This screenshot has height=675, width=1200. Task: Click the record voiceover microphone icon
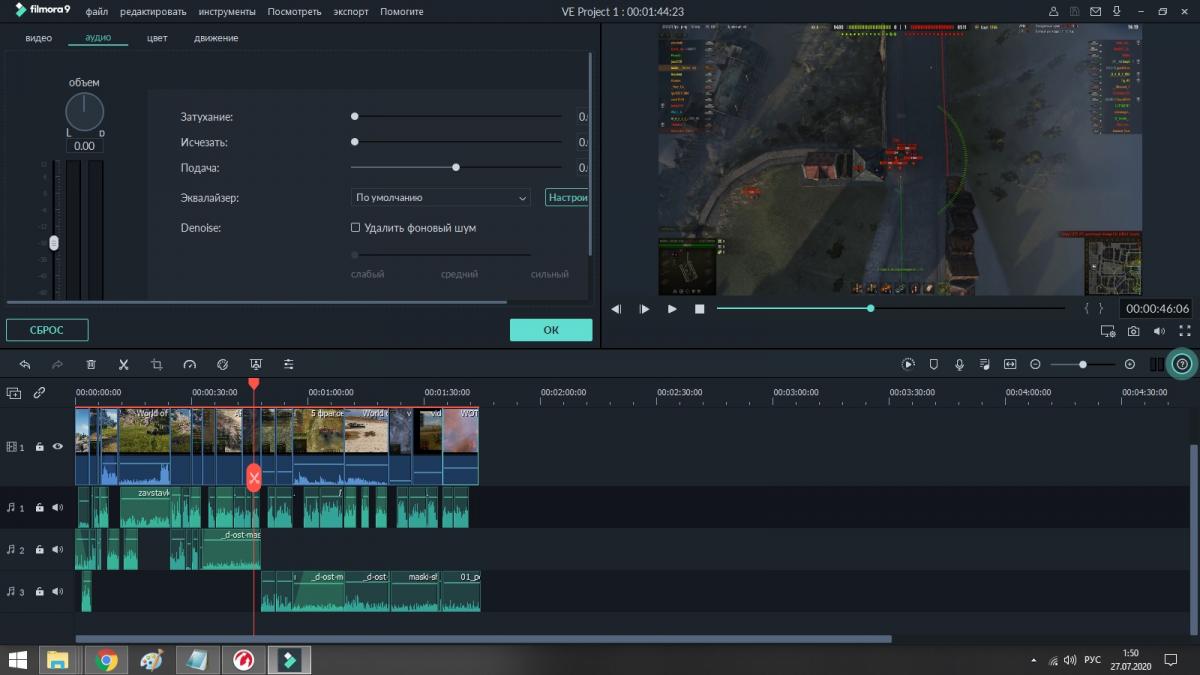[x=959, y=365]
